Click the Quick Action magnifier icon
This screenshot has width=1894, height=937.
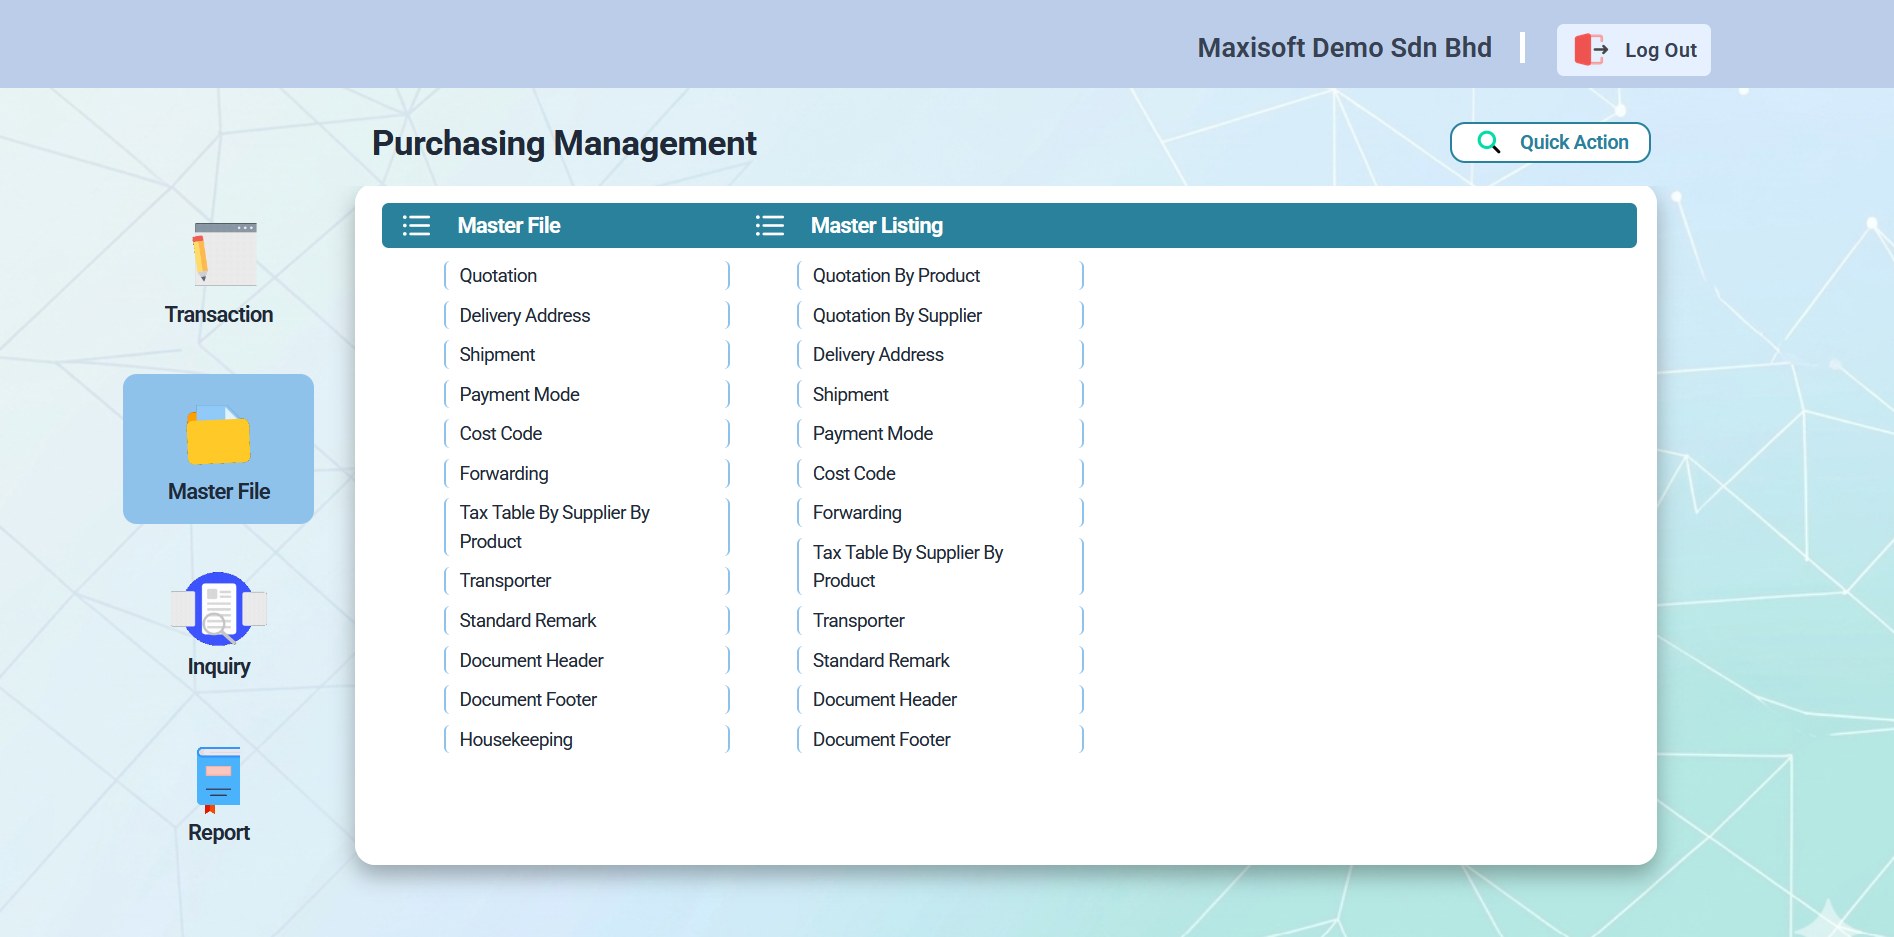pos(1489,142)
